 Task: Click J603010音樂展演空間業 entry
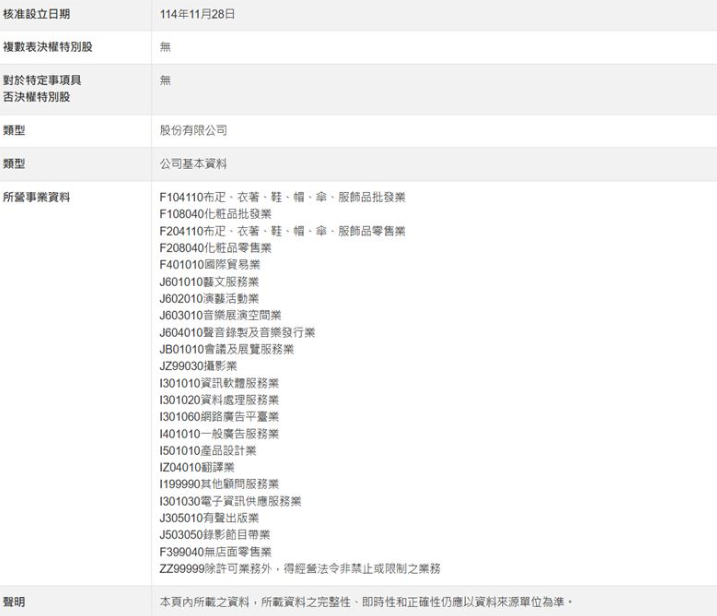[x=220, y=316]
